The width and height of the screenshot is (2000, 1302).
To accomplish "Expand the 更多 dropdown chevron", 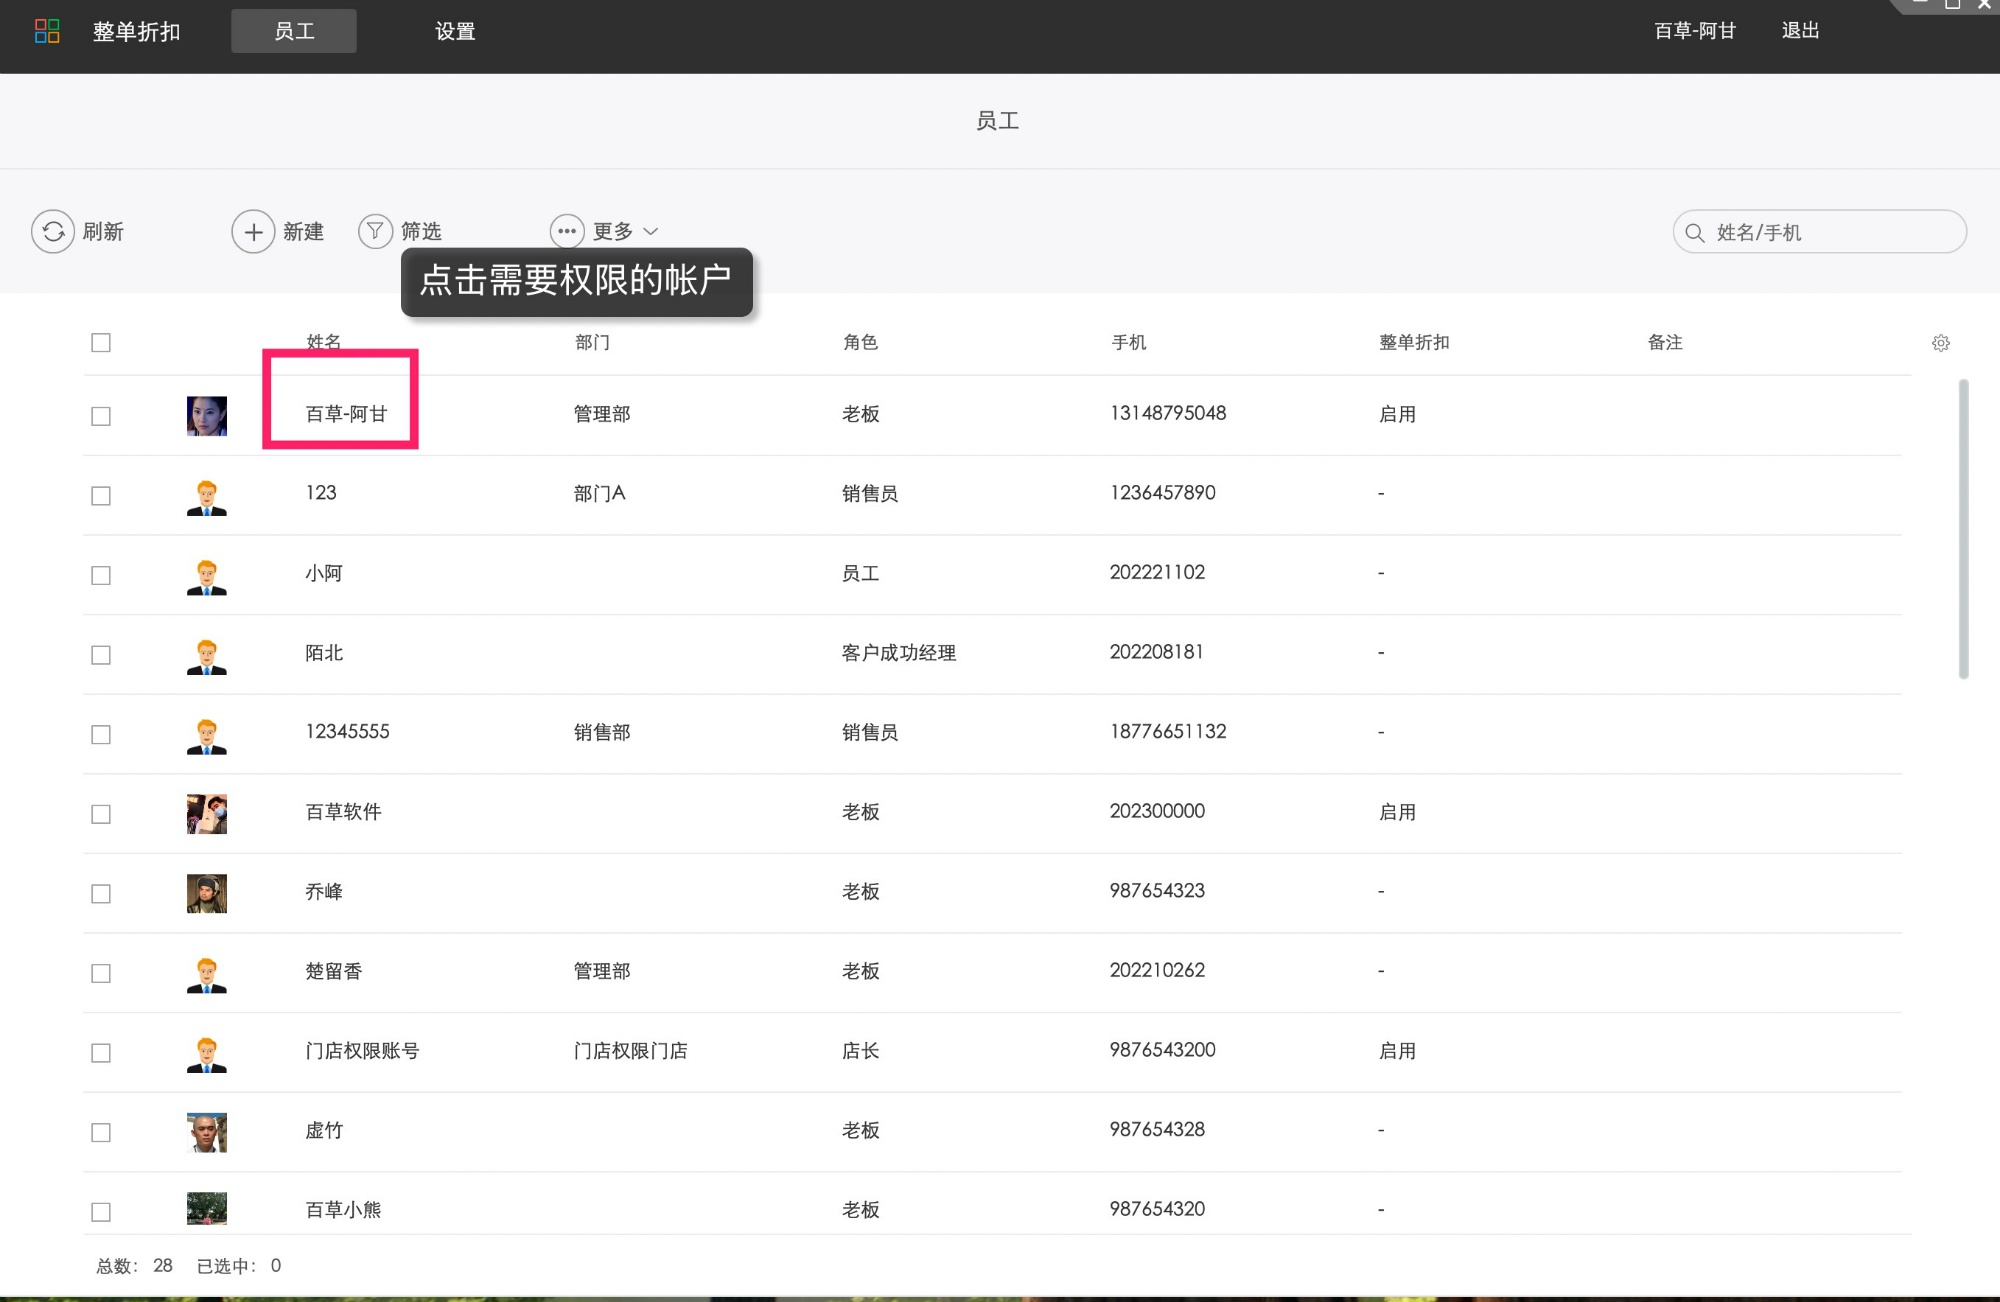I will [x=651, y=231].
